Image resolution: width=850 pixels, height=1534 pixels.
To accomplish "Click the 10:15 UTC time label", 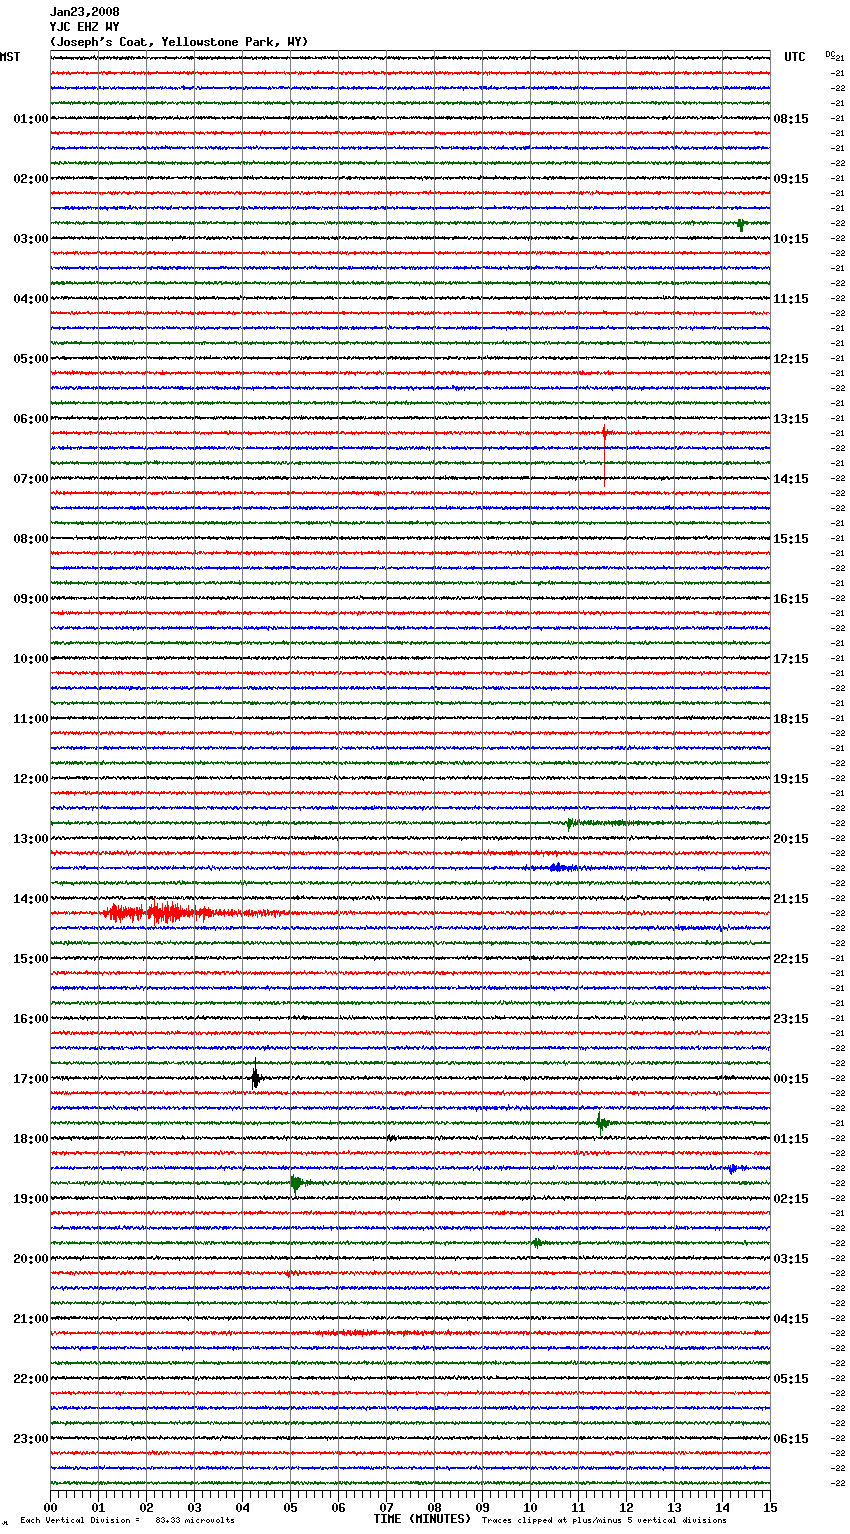I will 791,239.
